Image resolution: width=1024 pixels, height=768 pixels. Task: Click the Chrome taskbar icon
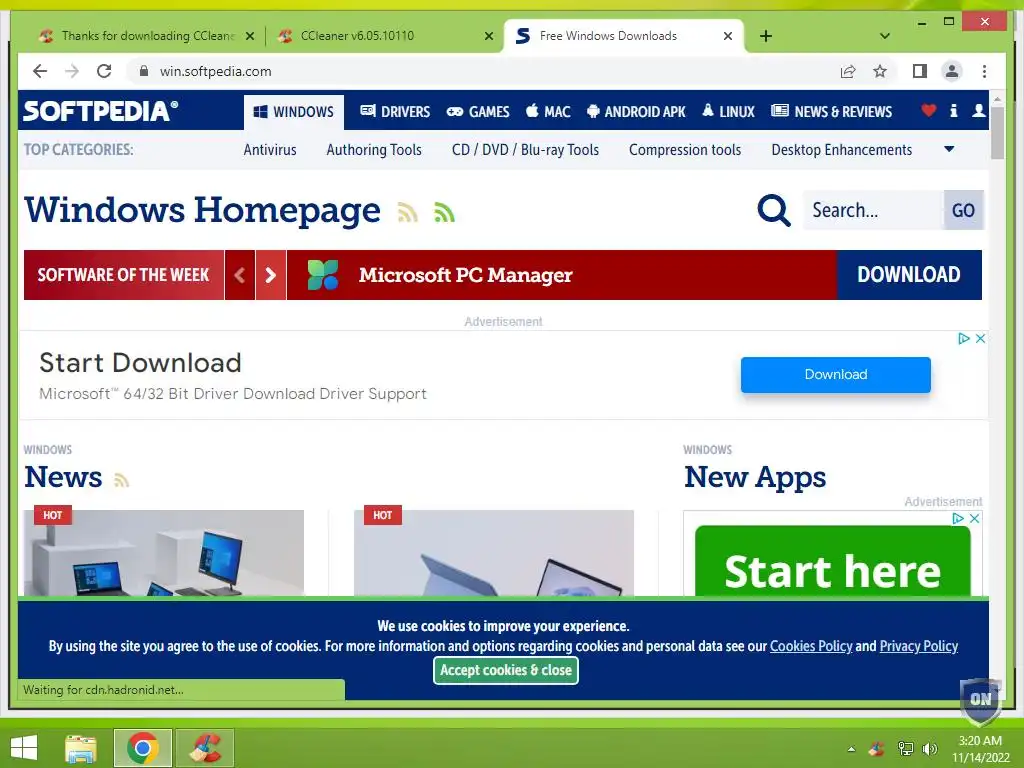(143, 748)
